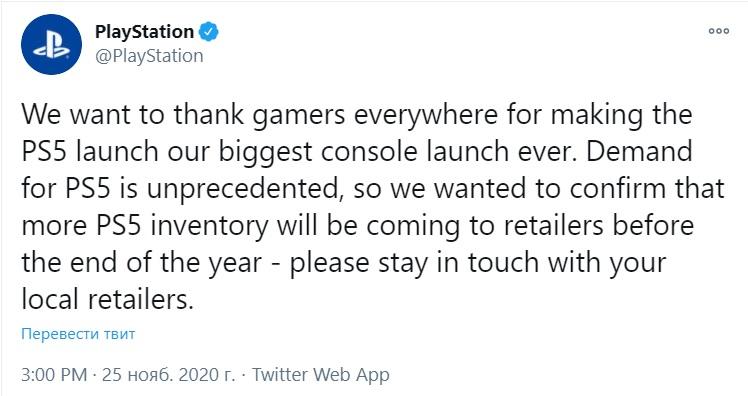Screen dimensions: 748x396
Task: Click the white PS logo inside avatar
Action: [x=52, y=47]
